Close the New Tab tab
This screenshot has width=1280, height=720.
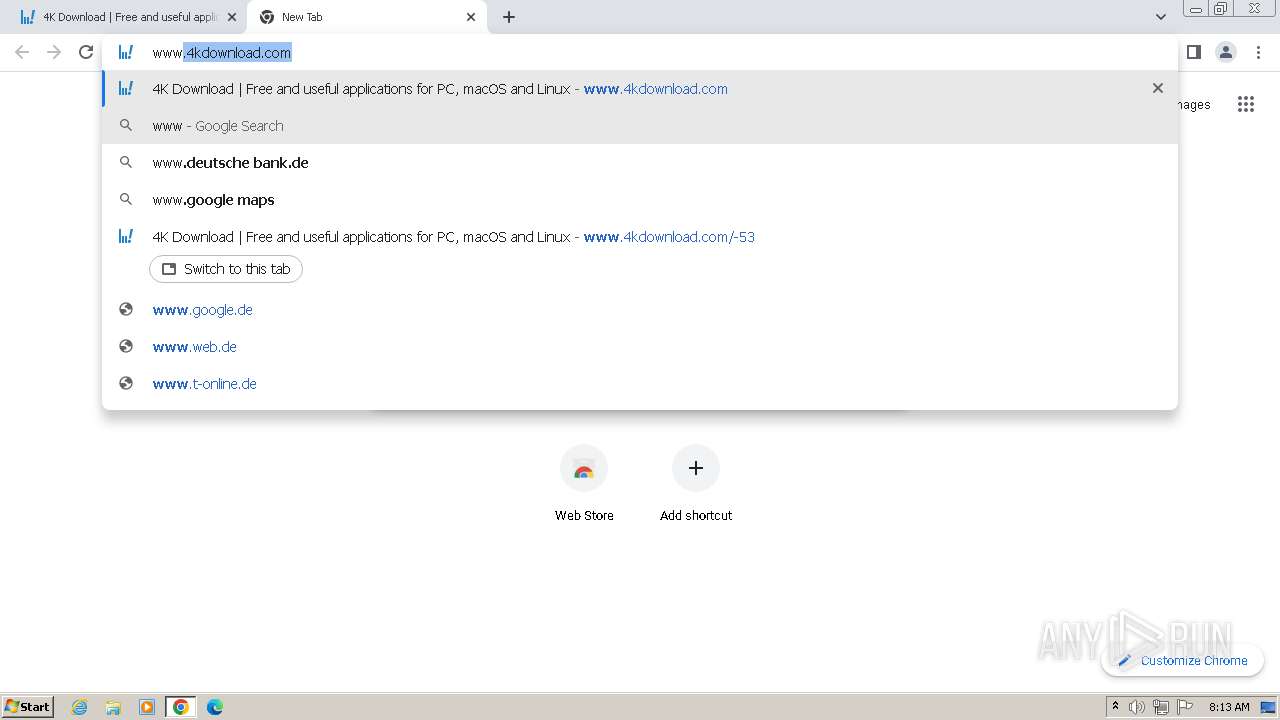pos(471,17)
